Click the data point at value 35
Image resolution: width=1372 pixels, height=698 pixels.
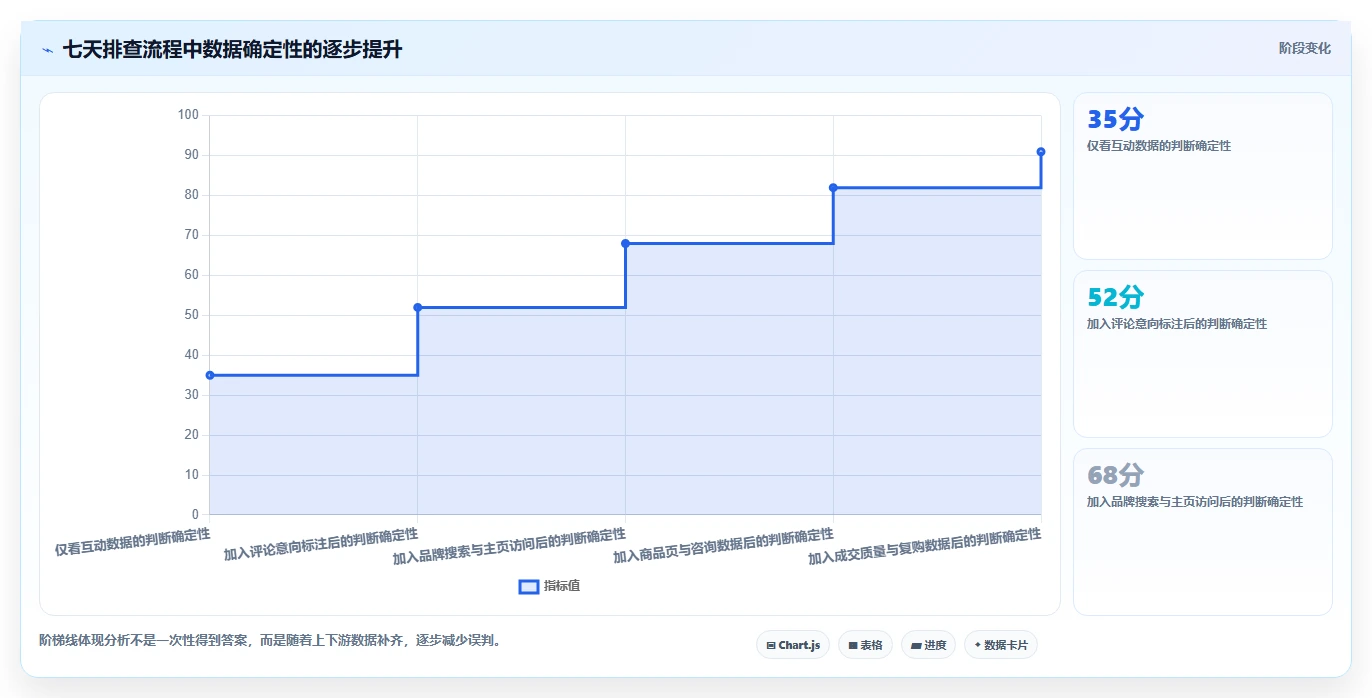point(210,375)
